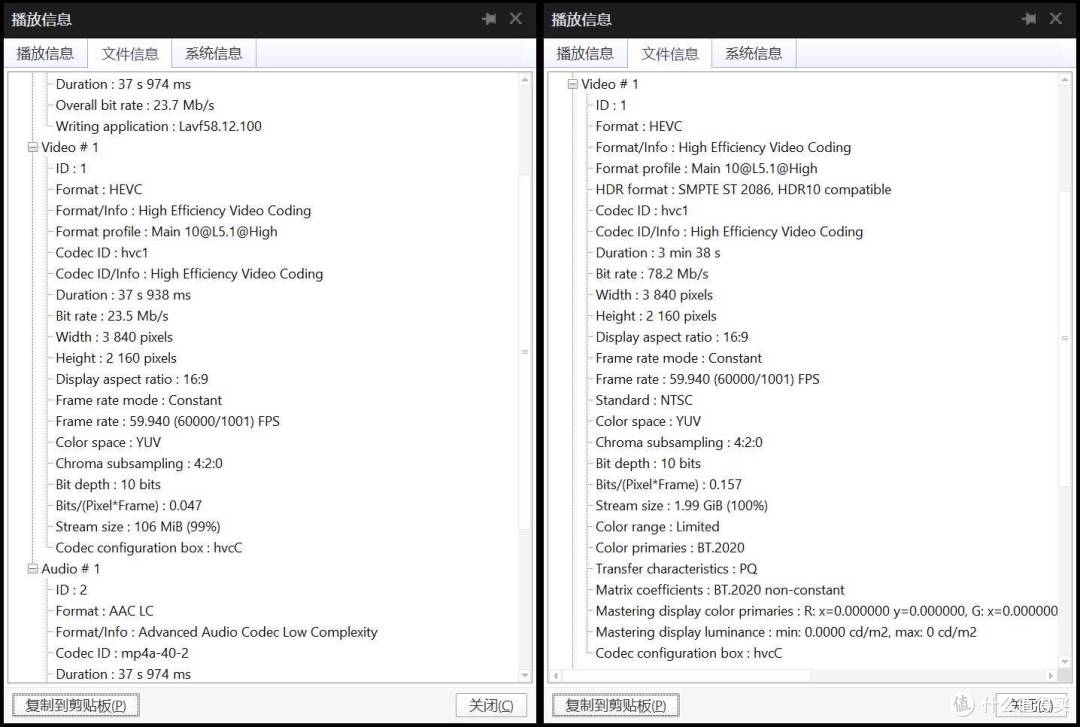Screen dimensions: 1080x727
Task: Pin the right 播放信息 window
Action: pyautogui.click(x=1029, y=19)
